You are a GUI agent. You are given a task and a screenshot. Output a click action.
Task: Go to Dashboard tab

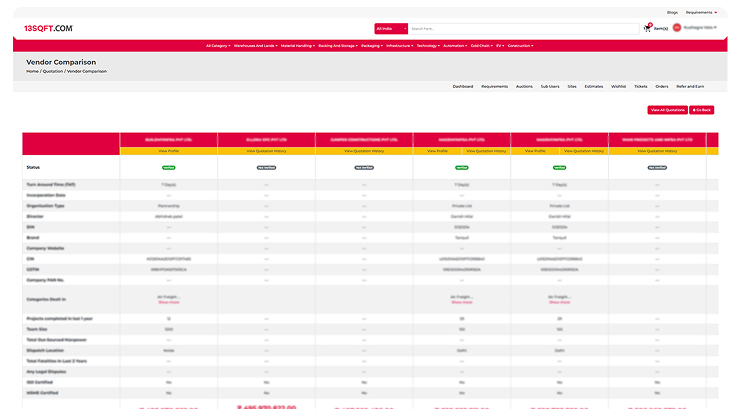(462, 86)
